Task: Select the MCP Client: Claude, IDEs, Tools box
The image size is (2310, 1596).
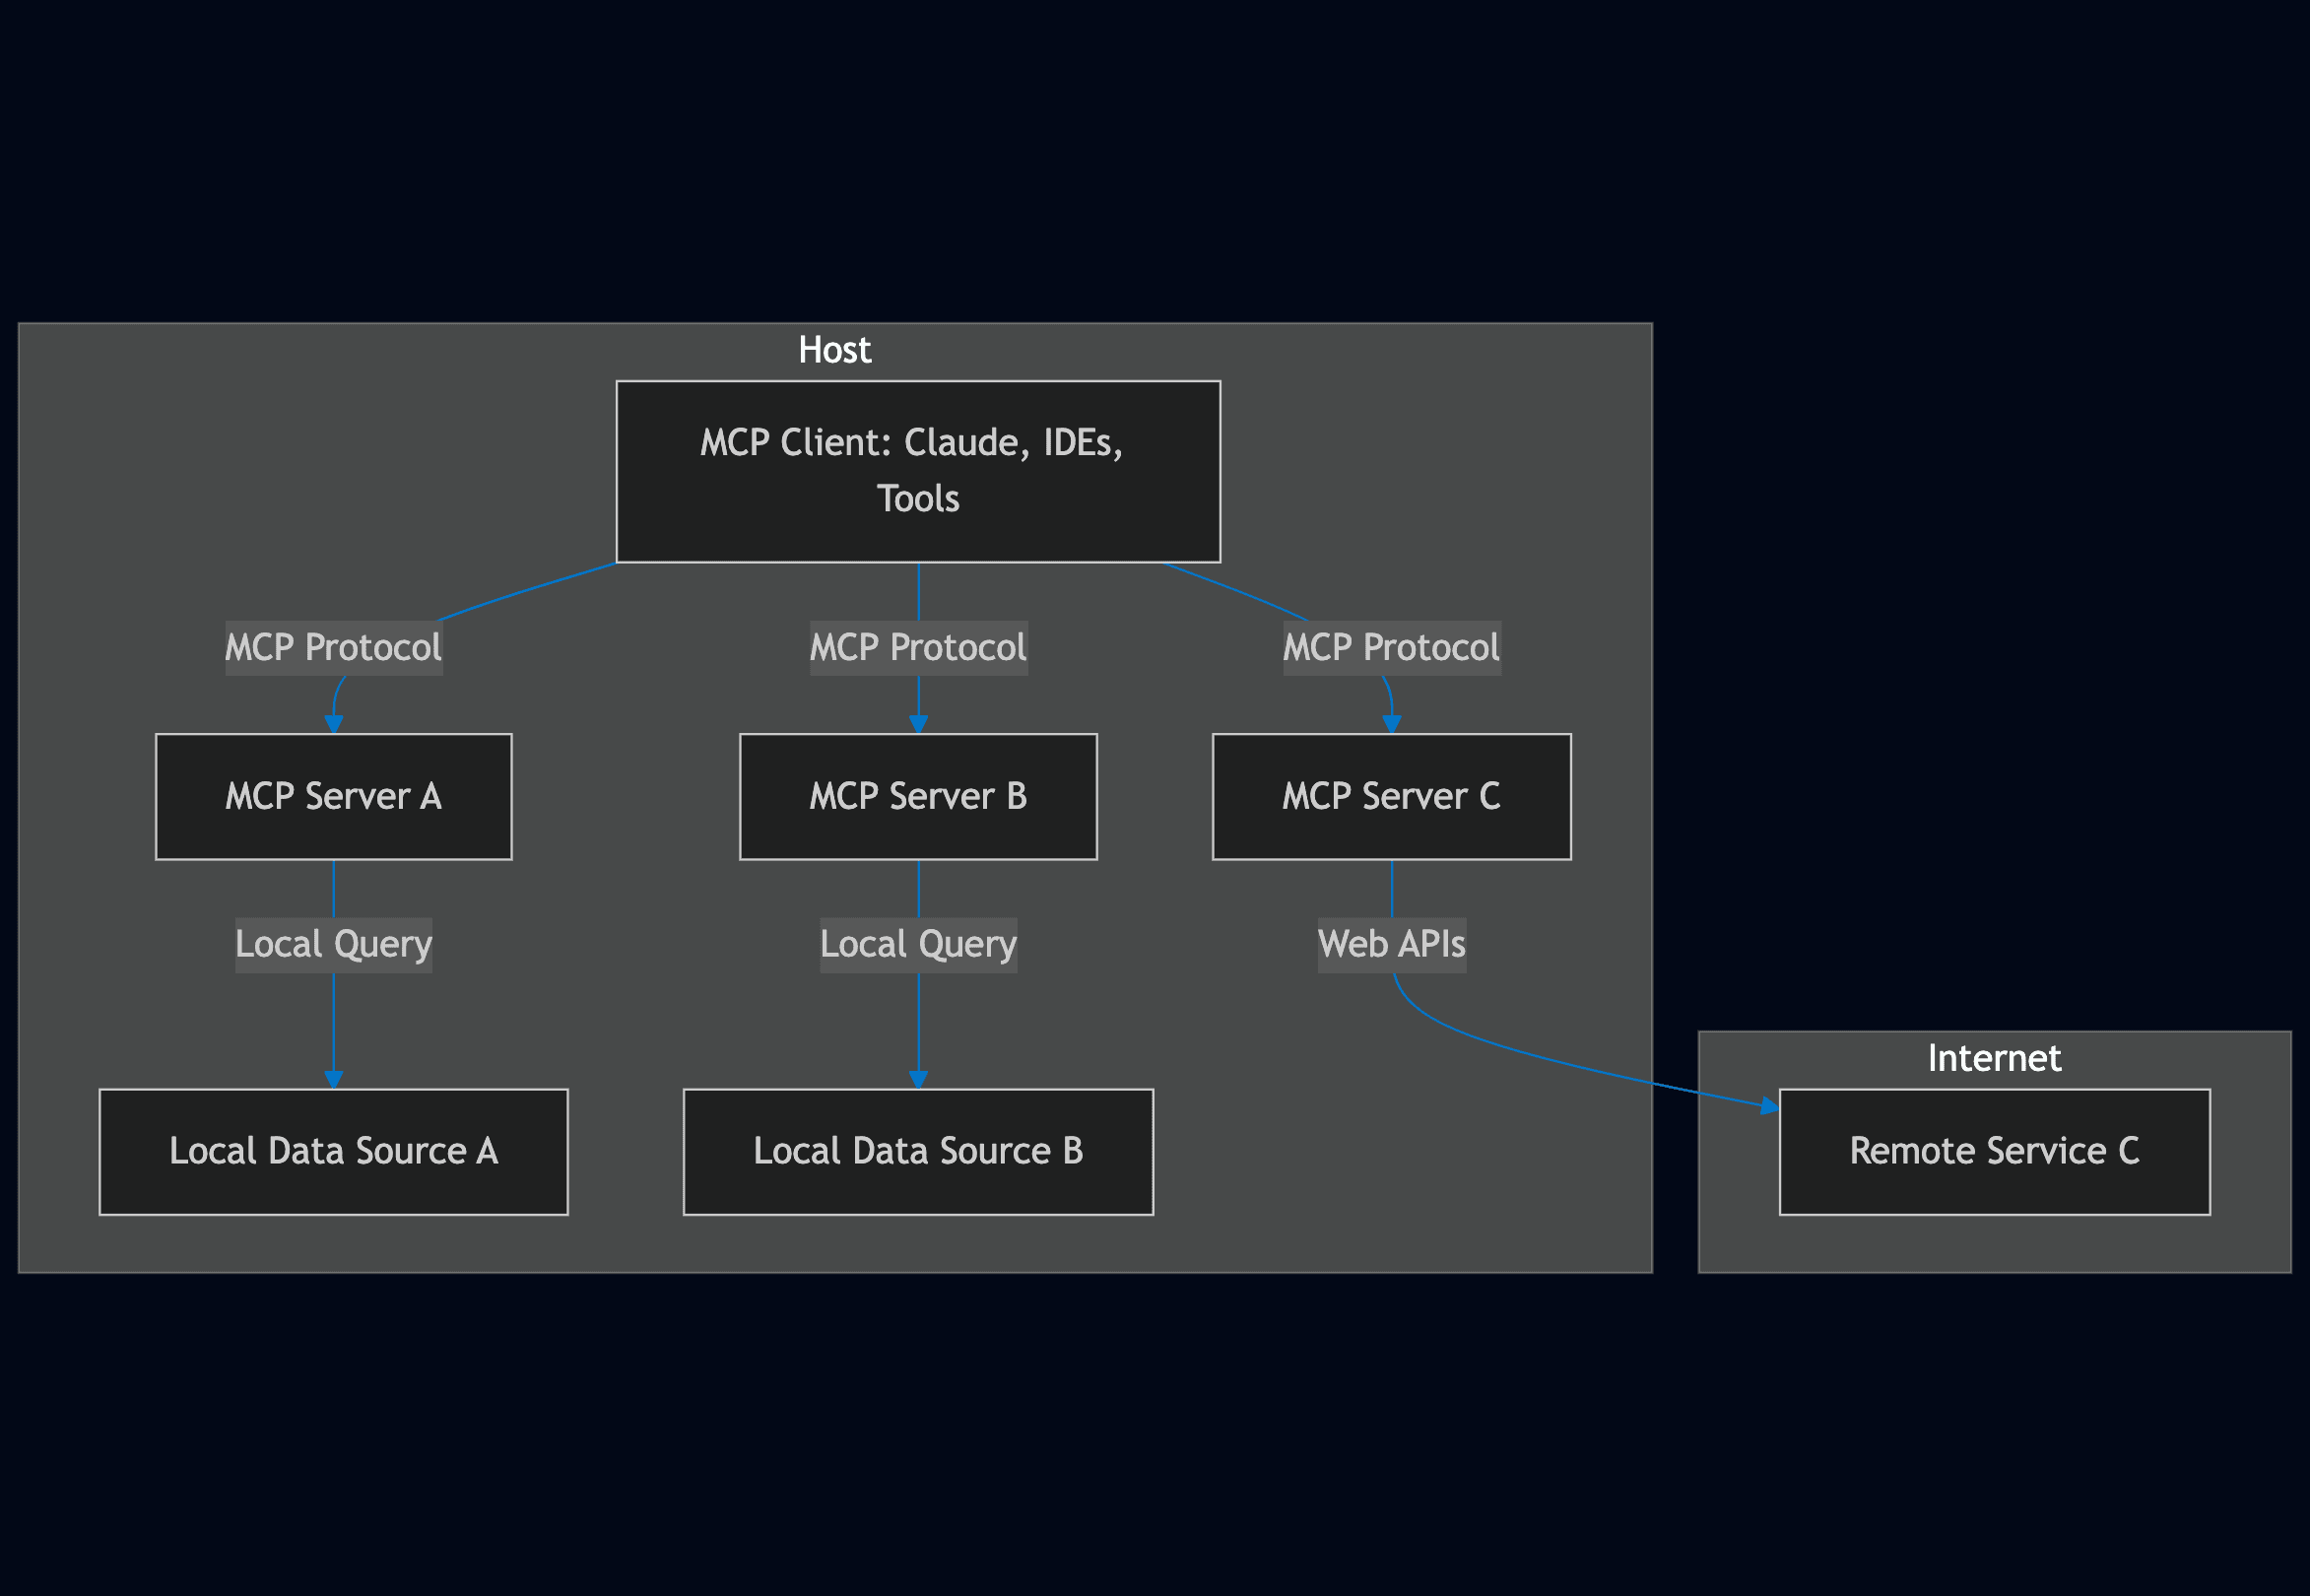Action: pos(917,470)
